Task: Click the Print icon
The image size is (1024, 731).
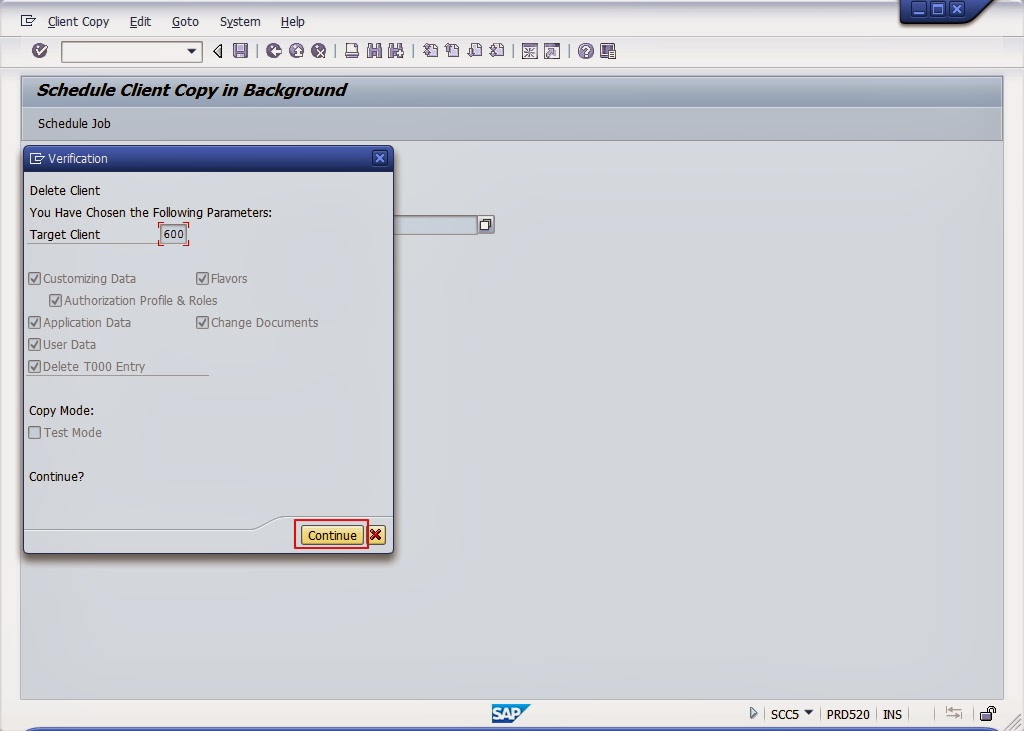Action: pyautogui.click(x=352, y=51)
